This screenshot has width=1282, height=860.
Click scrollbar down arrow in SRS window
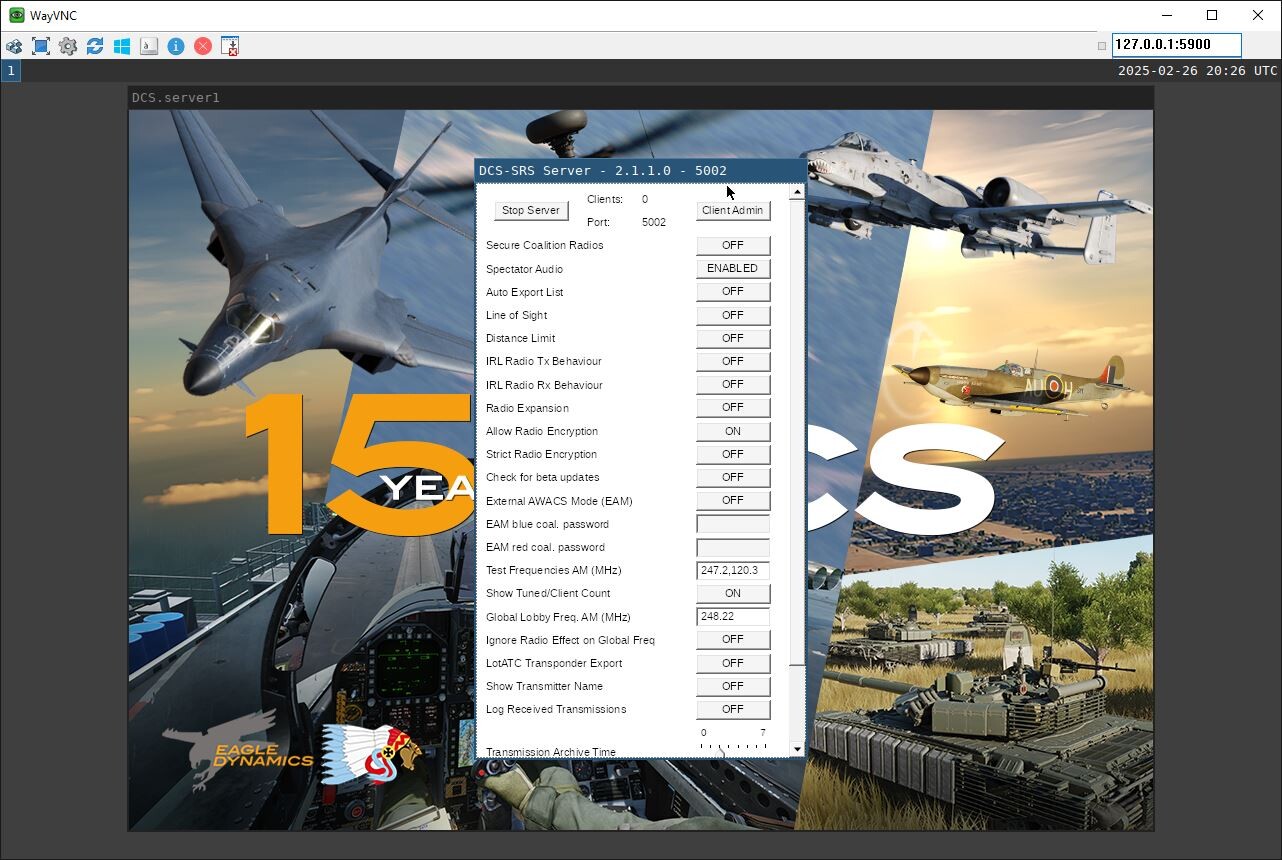point(797,749)
